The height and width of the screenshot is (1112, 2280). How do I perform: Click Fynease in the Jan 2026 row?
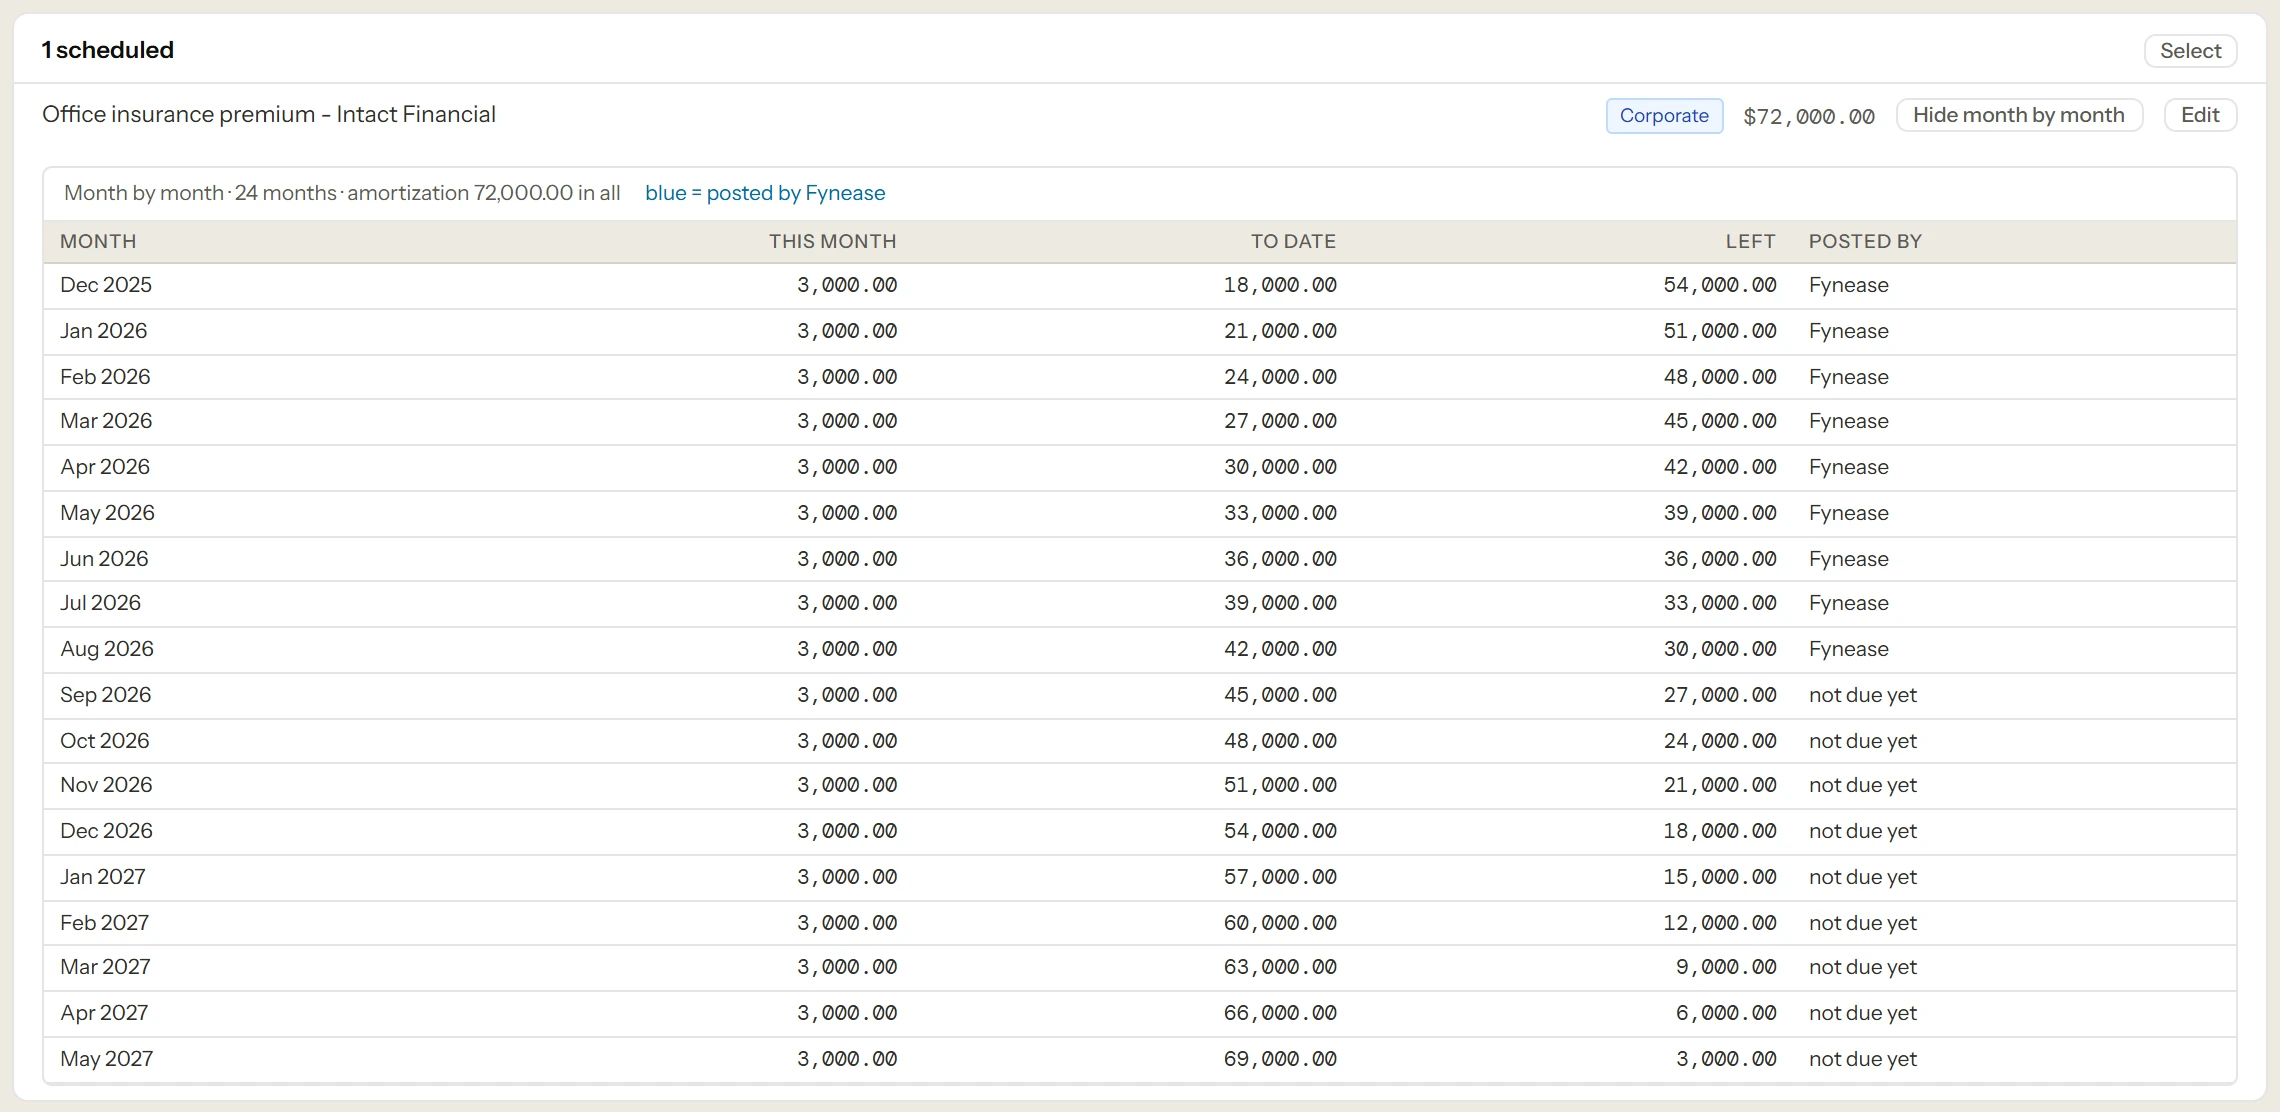pyautogui.click(x=1848, y=331)
